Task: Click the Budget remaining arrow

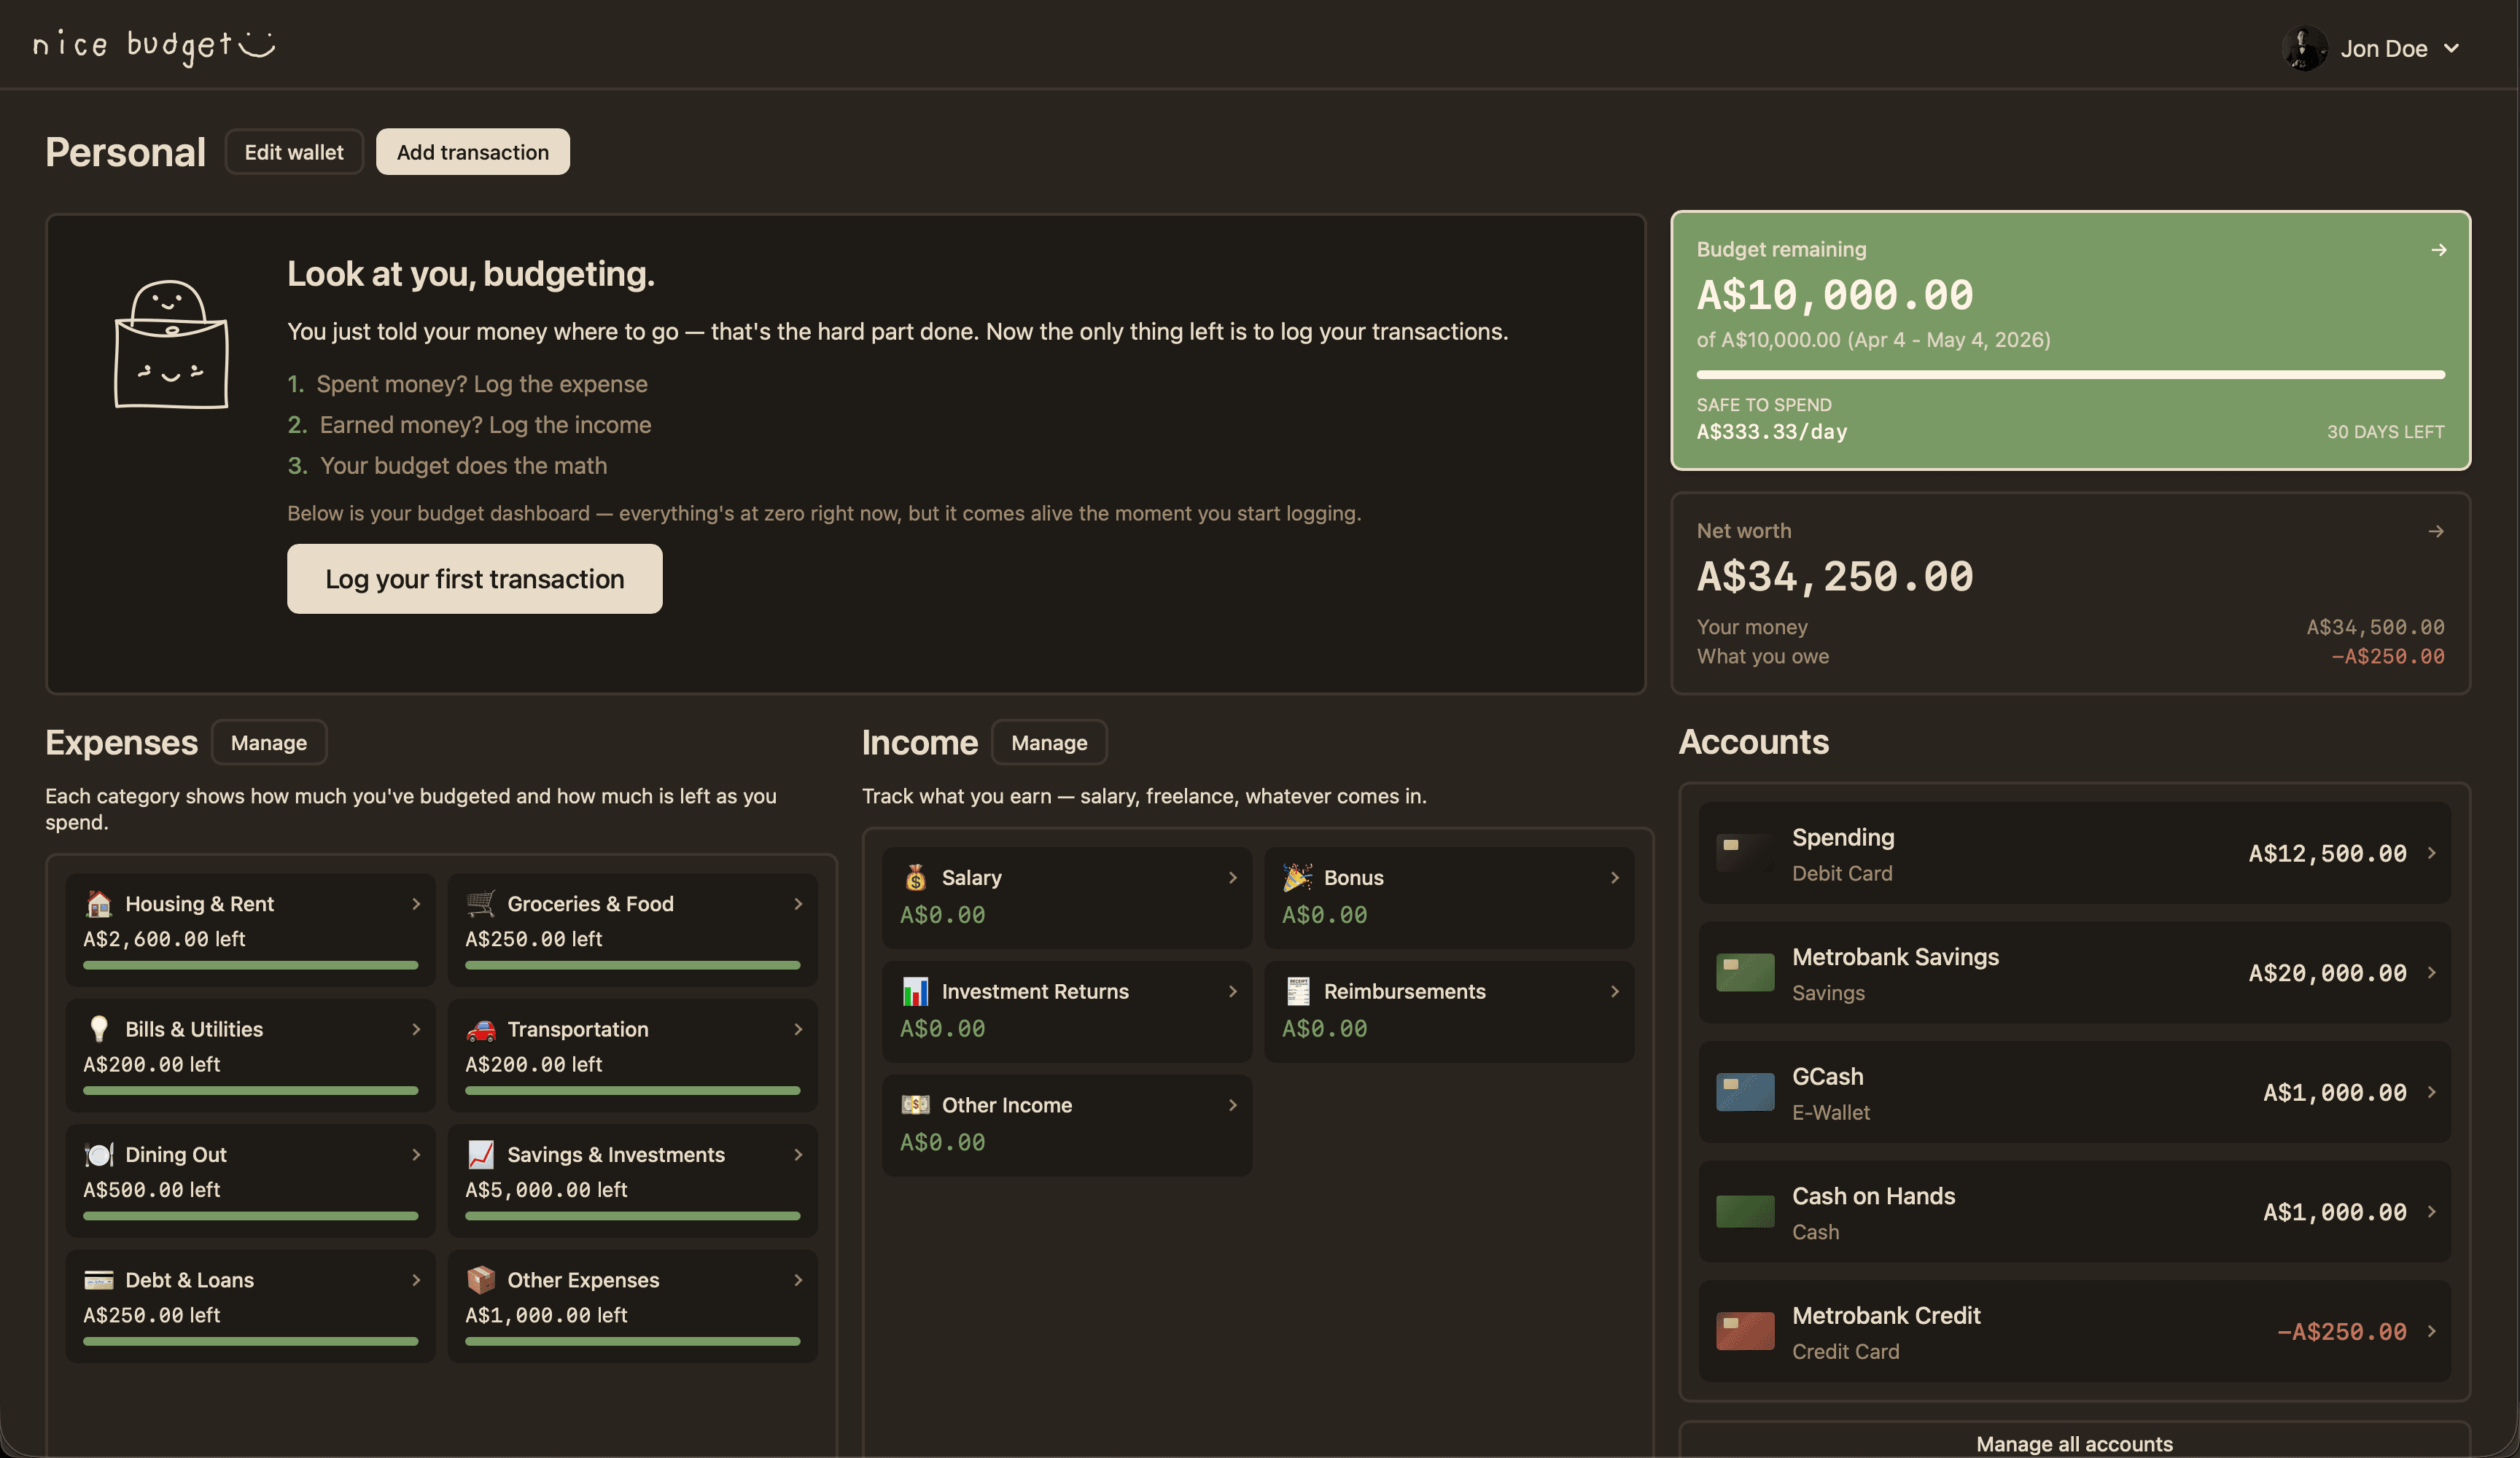Action: [x=2438, y=250]
